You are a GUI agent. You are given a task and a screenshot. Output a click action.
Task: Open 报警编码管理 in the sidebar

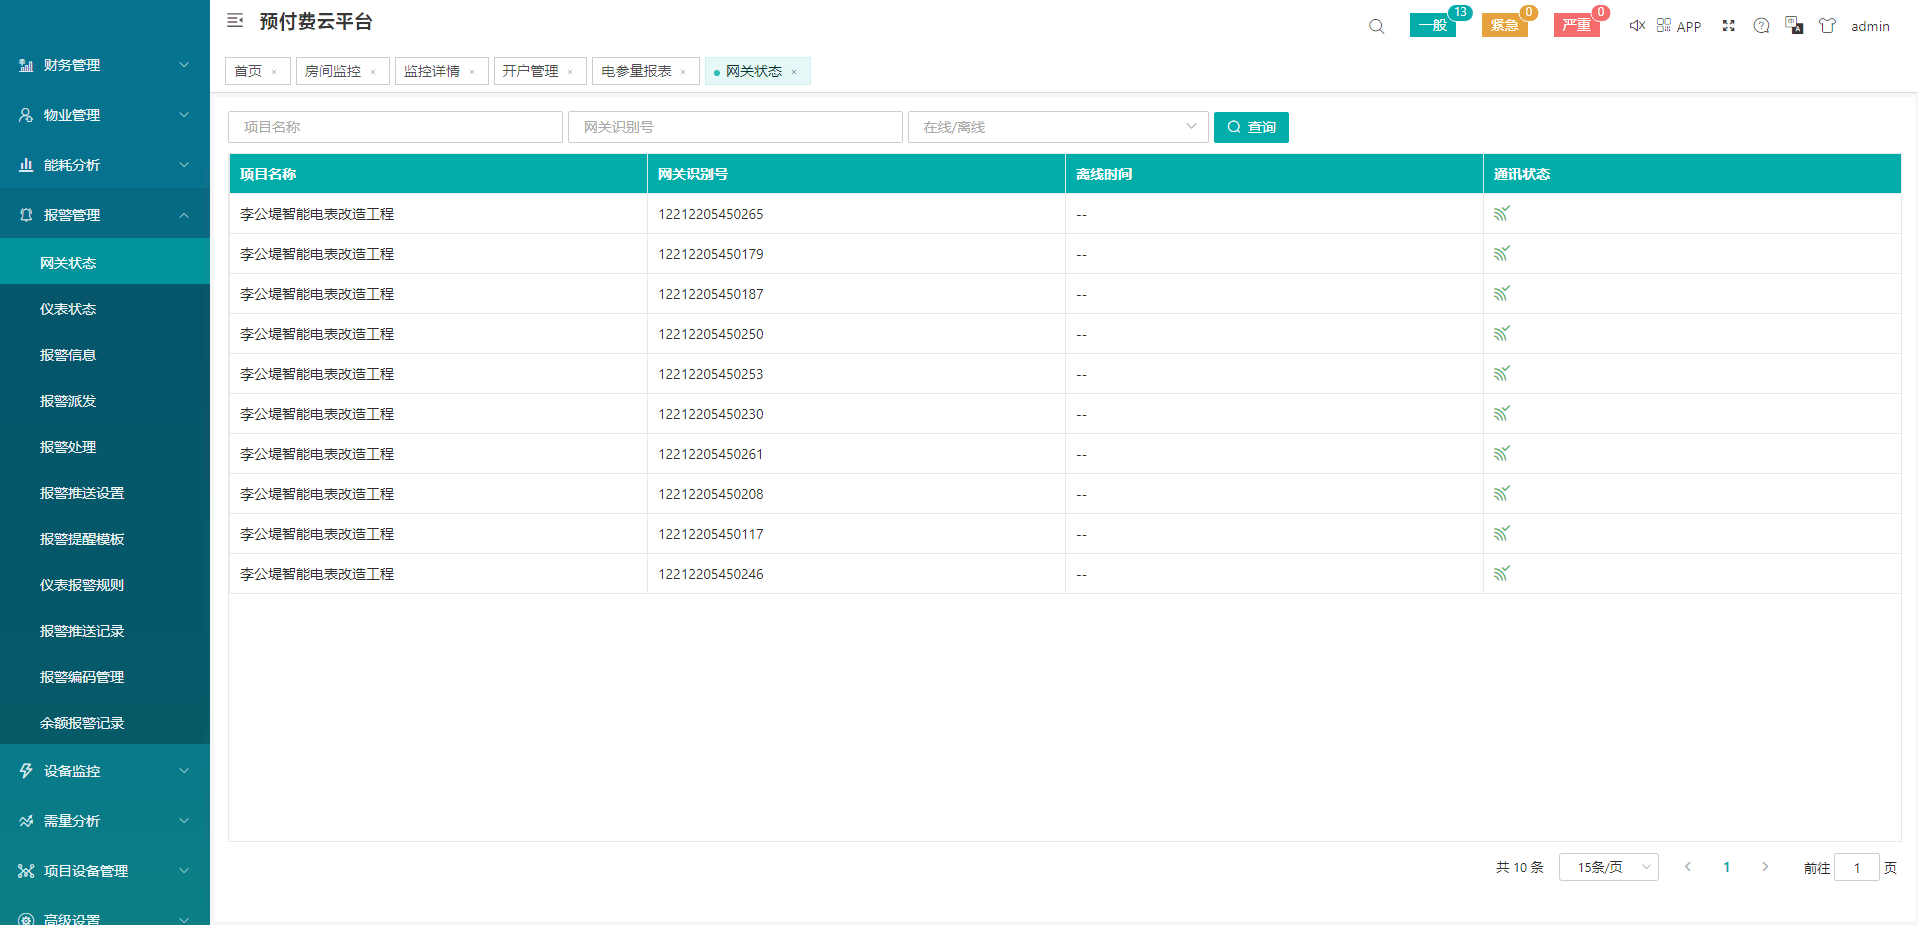coord(105,677)
